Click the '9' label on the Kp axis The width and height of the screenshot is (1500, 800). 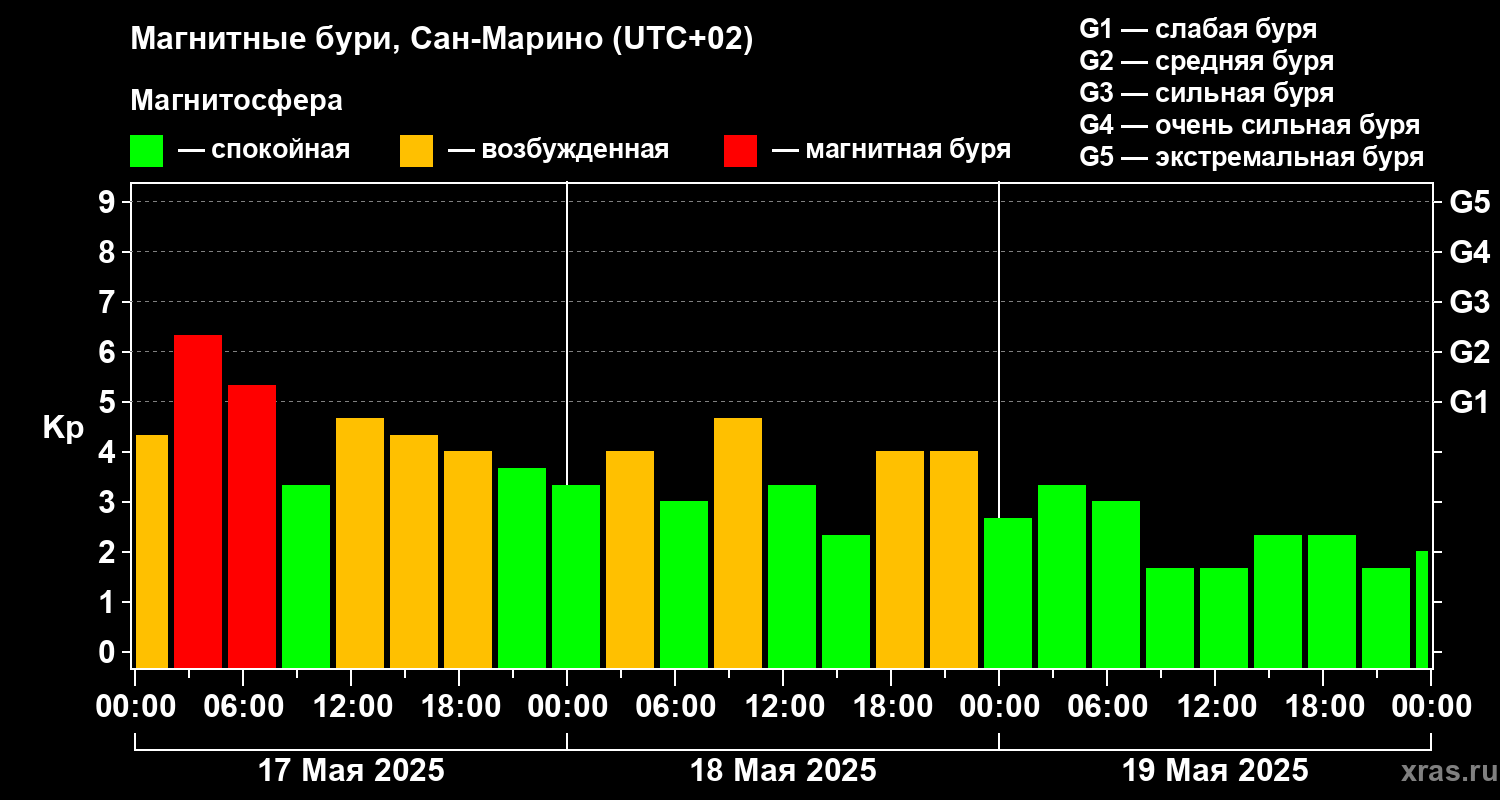pyautogui.click(x=109, y=202)
